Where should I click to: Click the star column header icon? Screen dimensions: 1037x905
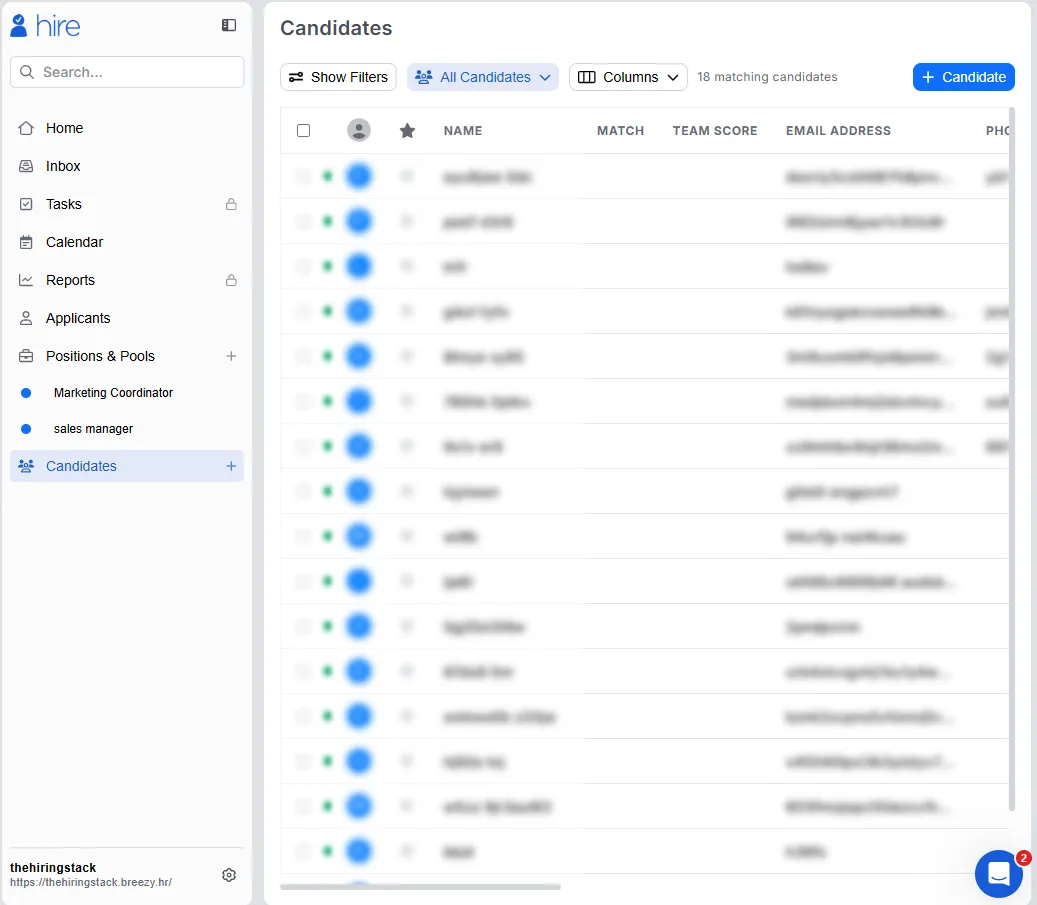407,131
